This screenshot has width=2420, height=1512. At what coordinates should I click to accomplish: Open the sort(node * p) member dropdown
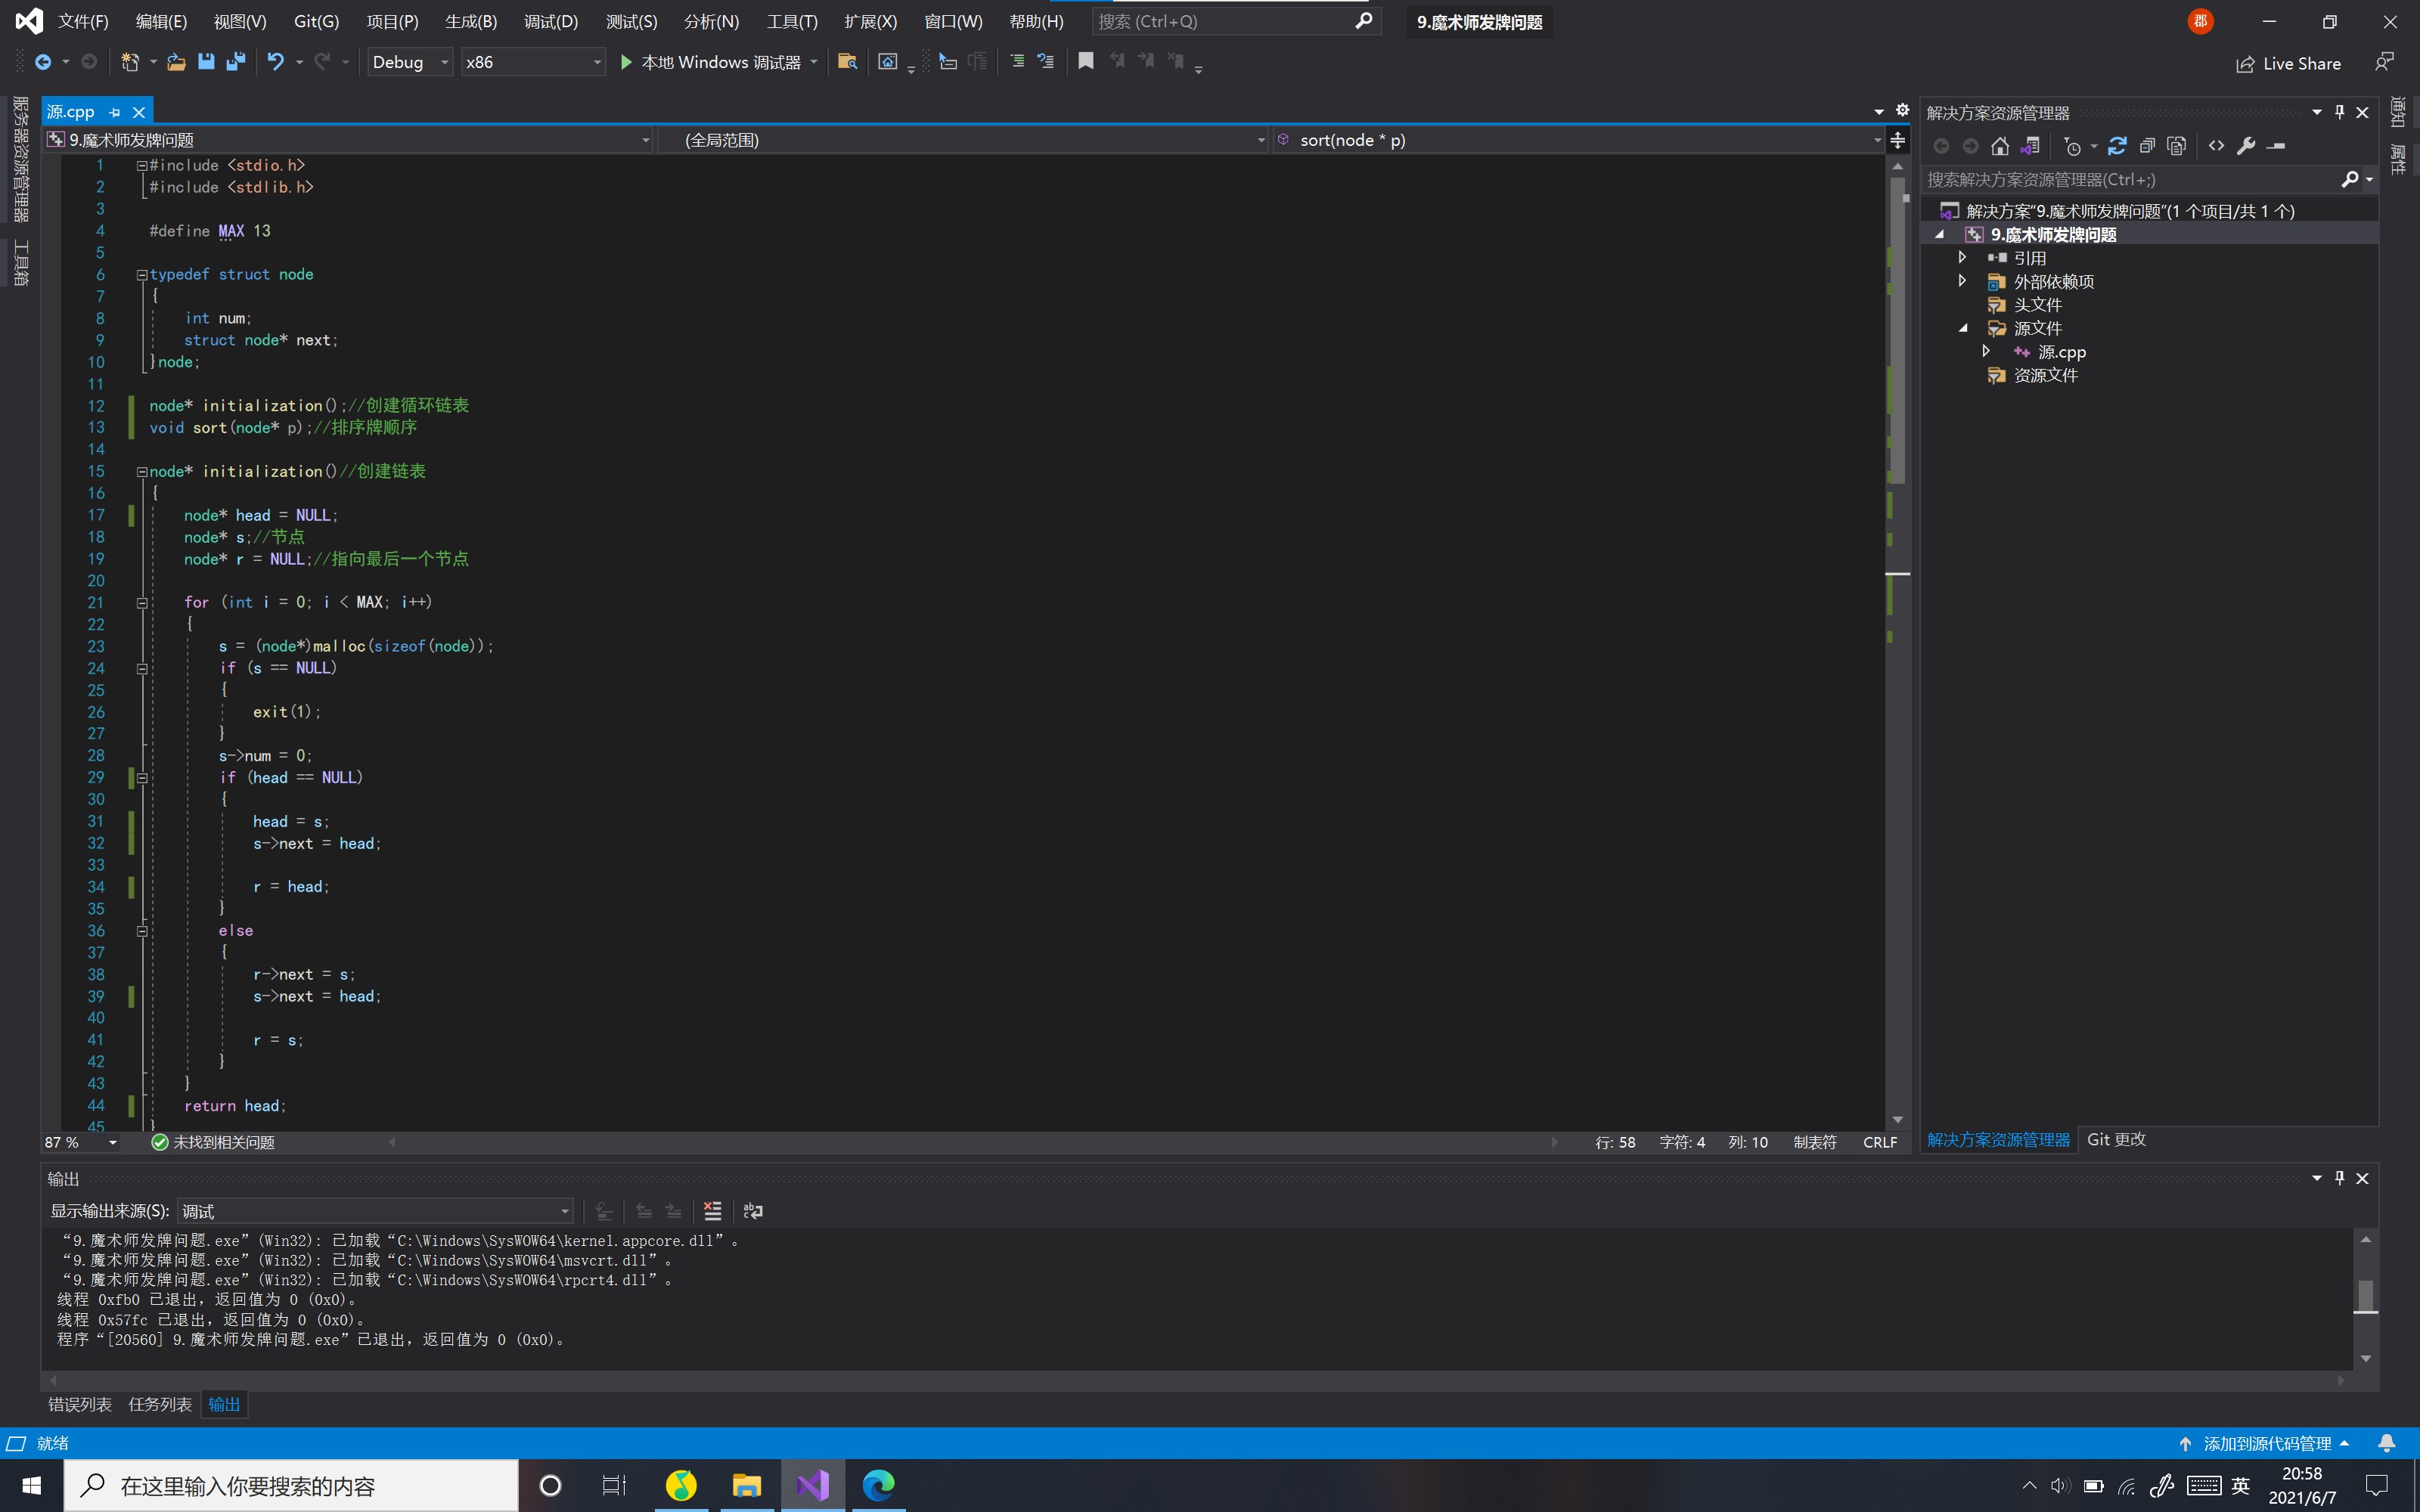tap(1578, 140)
